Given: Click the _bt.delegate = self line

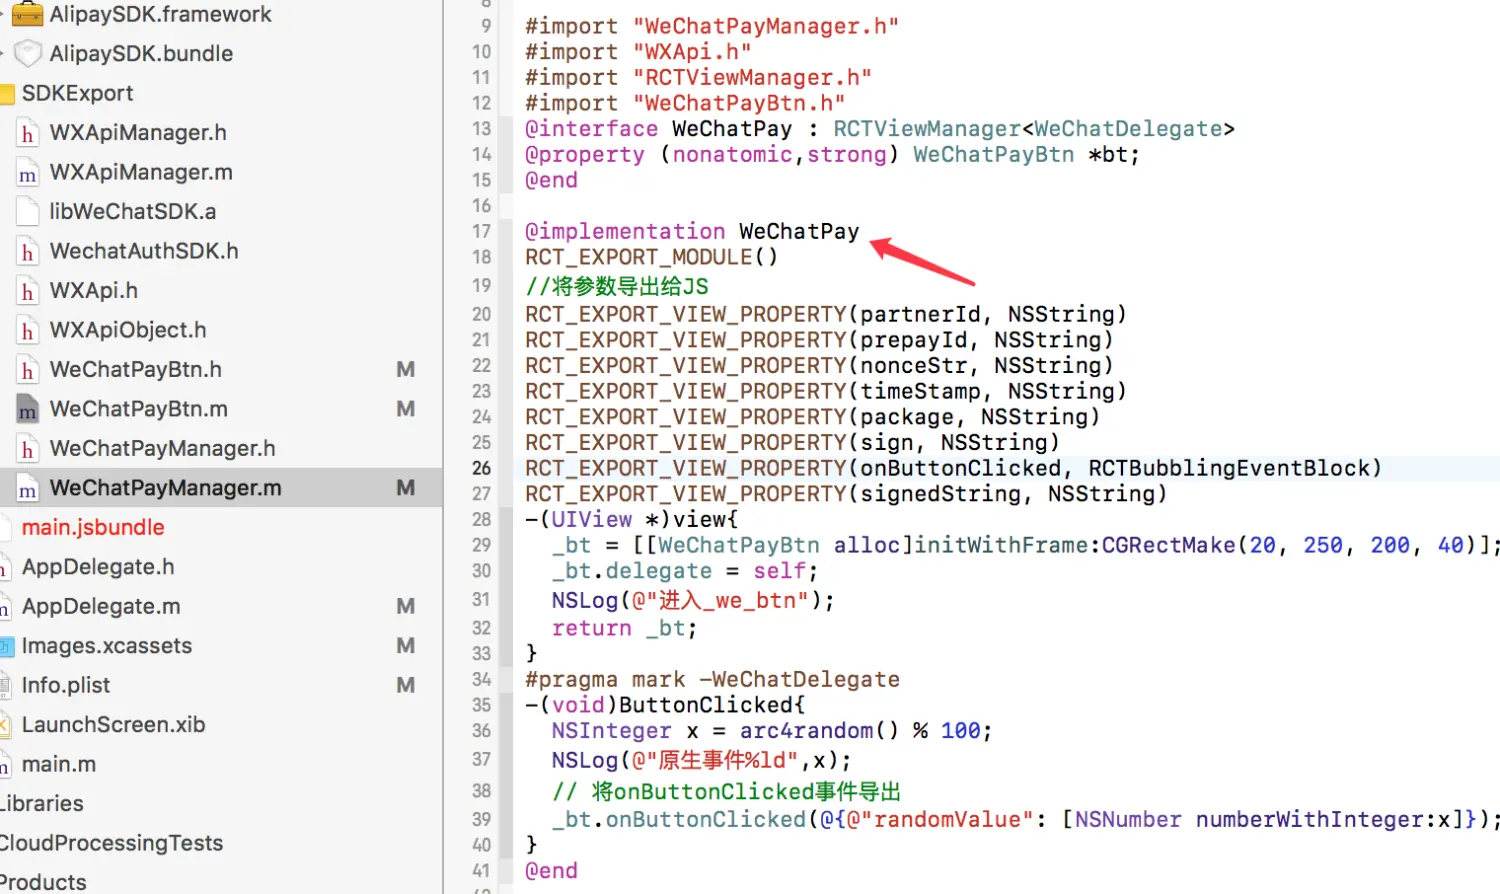Looking at the screenshot, I should [685, 571].
